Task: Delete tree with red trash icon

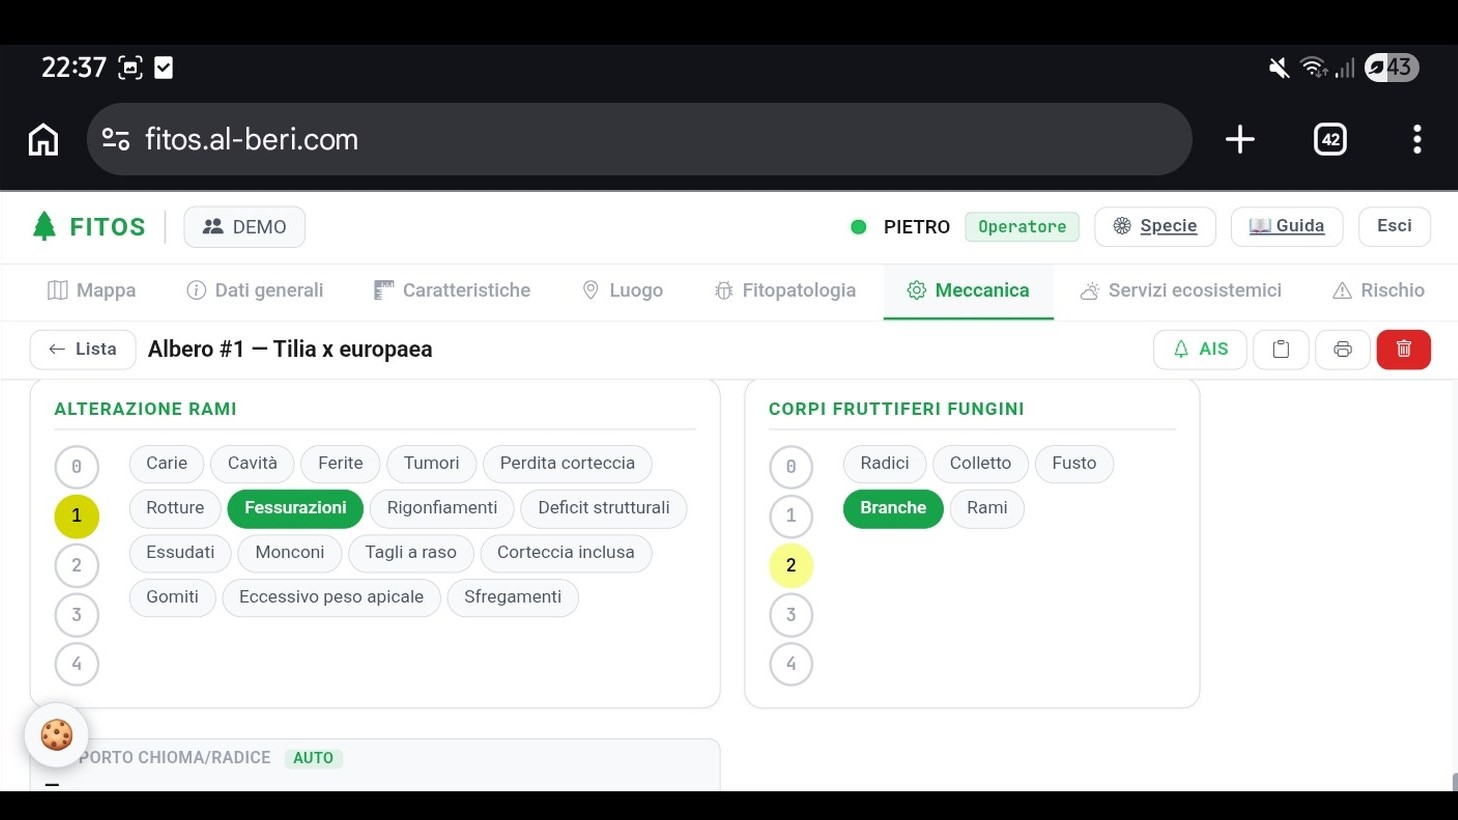Action: tap(1404, 349)
